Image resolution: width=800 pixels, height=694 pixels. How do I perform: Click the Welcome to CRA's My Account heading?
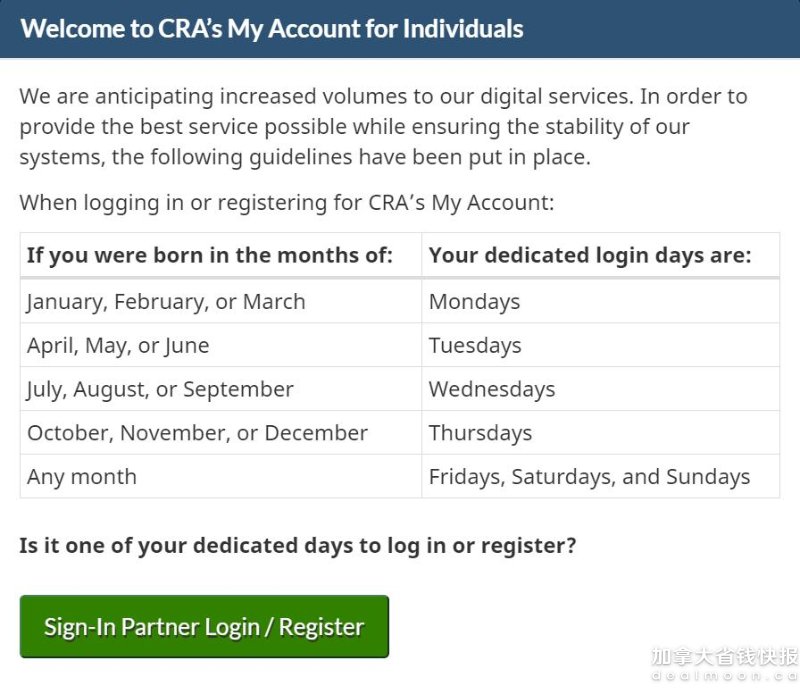(x=272, y=29)
